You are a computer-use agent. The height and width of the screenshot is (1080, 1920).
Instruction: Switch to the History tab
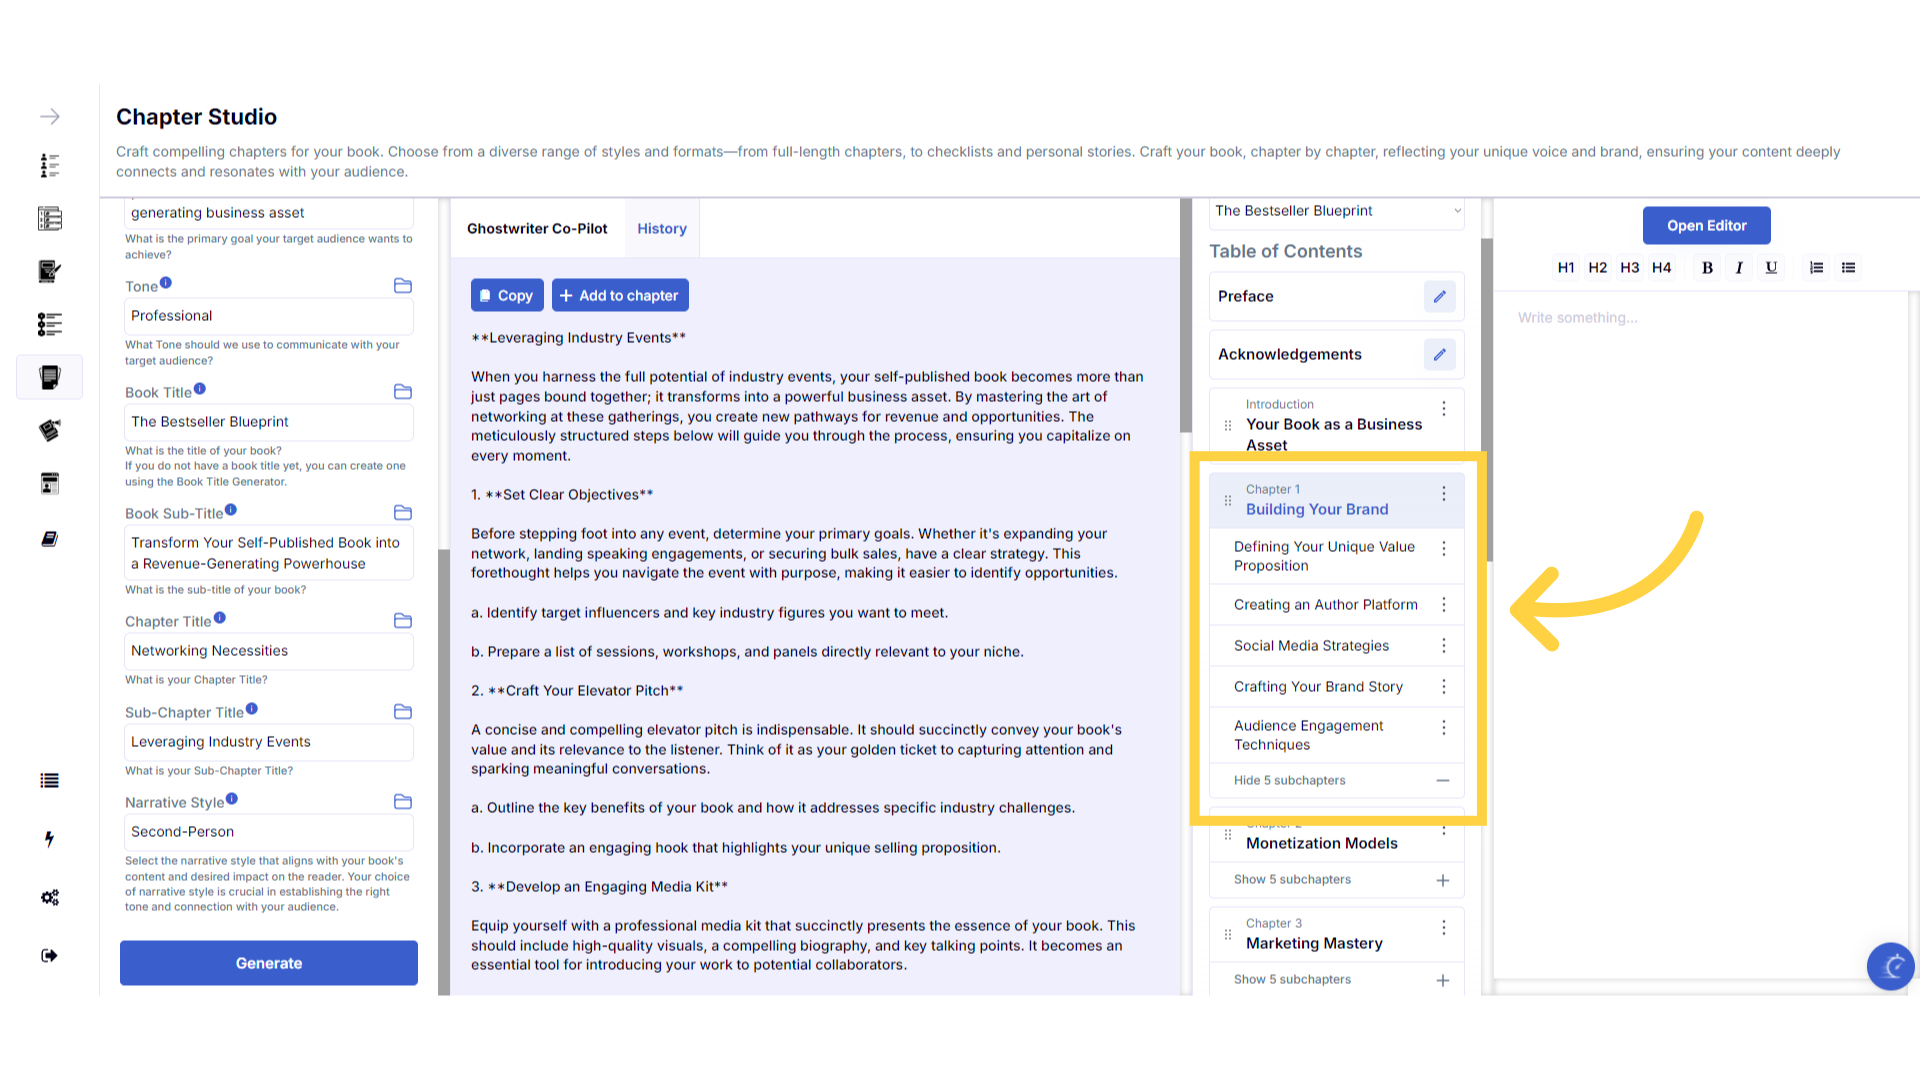[x=662, y=229]
